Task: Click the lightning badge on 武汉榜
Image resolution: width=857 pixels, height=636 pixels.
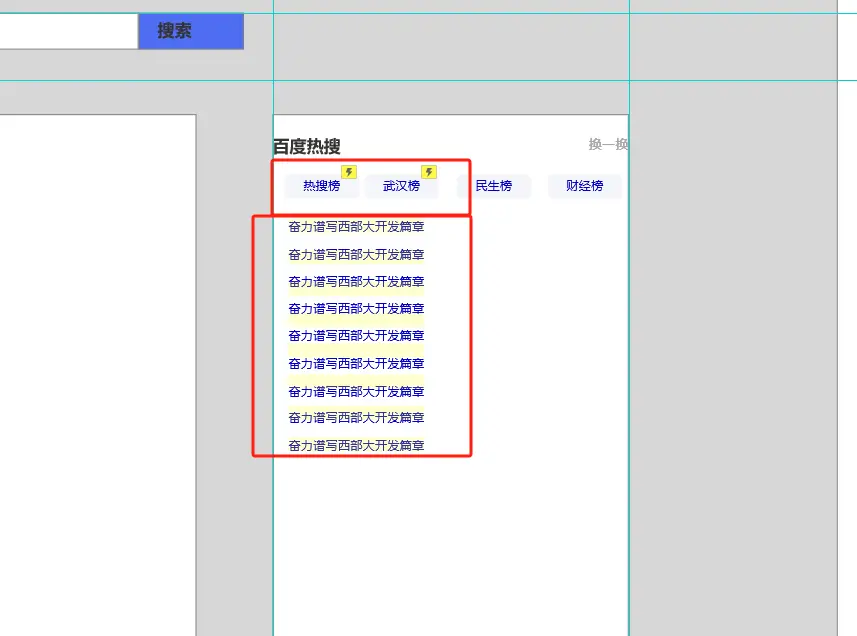Action: (429, 172)
